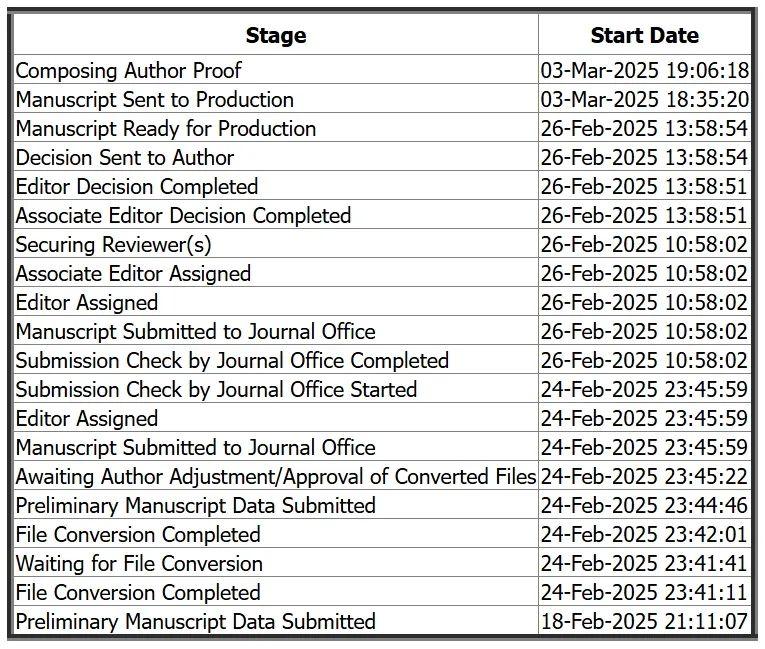
Task: Click the Decision Sent to Author entry
Action: click(x=125, y=157)
